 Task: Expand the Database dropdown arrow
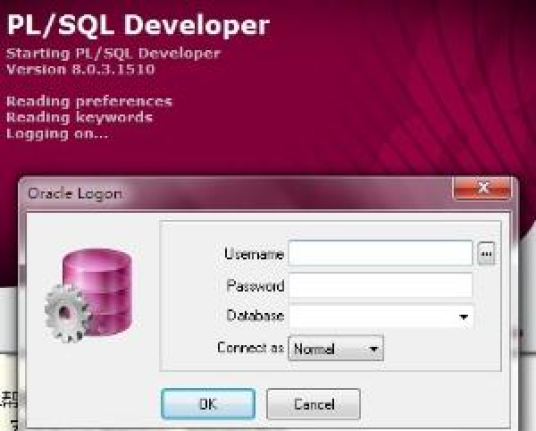(464, 317)
